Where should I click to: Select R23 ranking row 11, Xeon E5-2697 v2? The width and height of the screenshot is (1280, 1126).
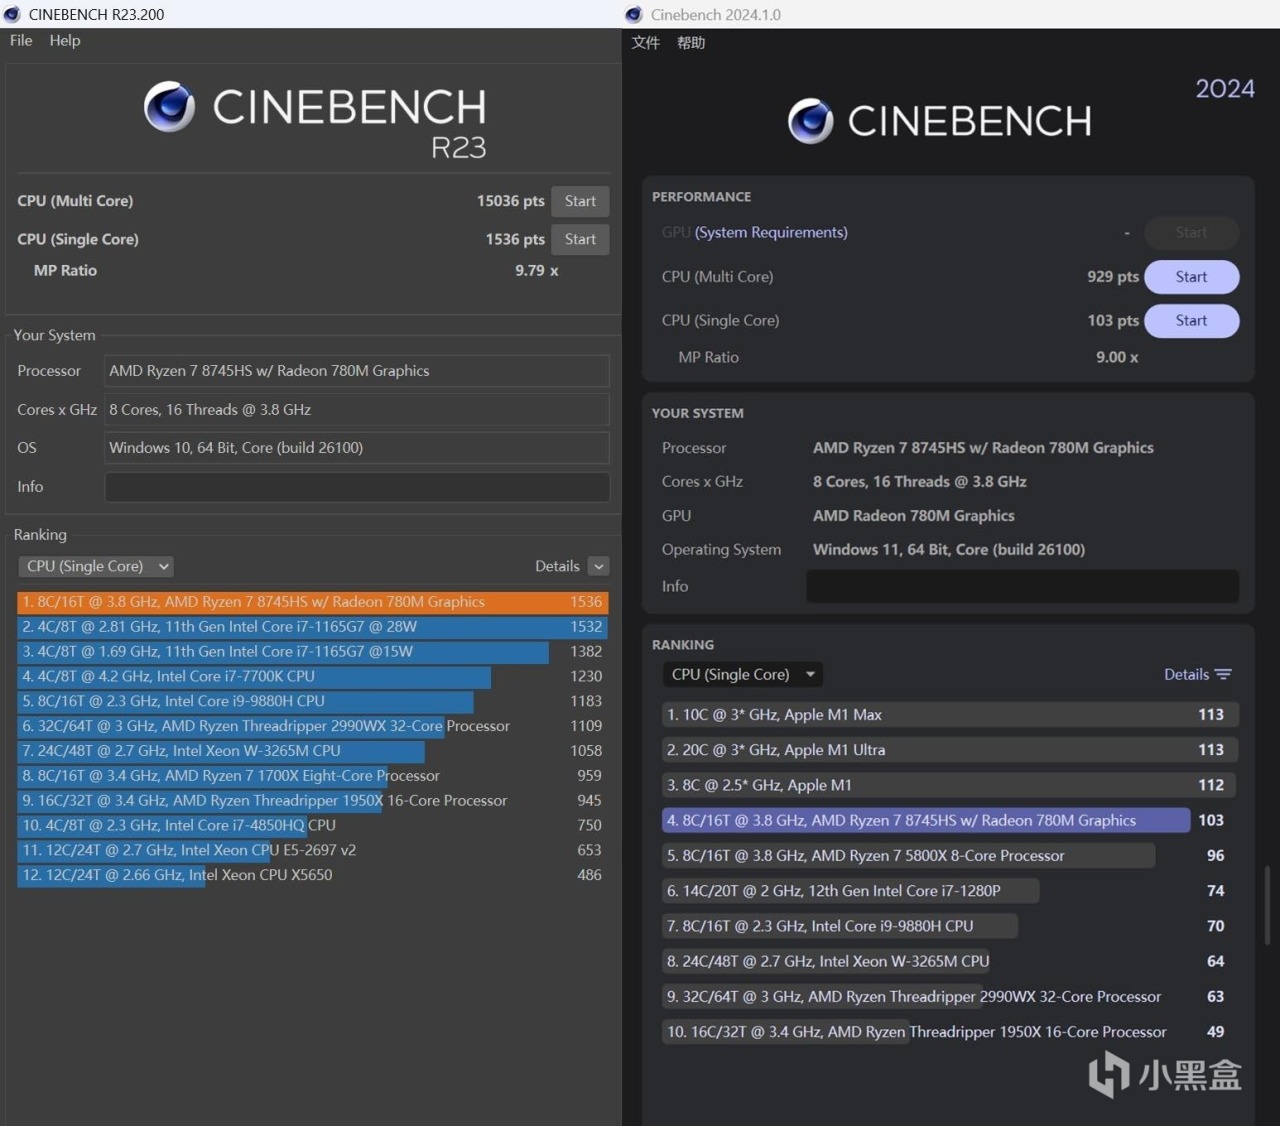(x=312, y=850)
